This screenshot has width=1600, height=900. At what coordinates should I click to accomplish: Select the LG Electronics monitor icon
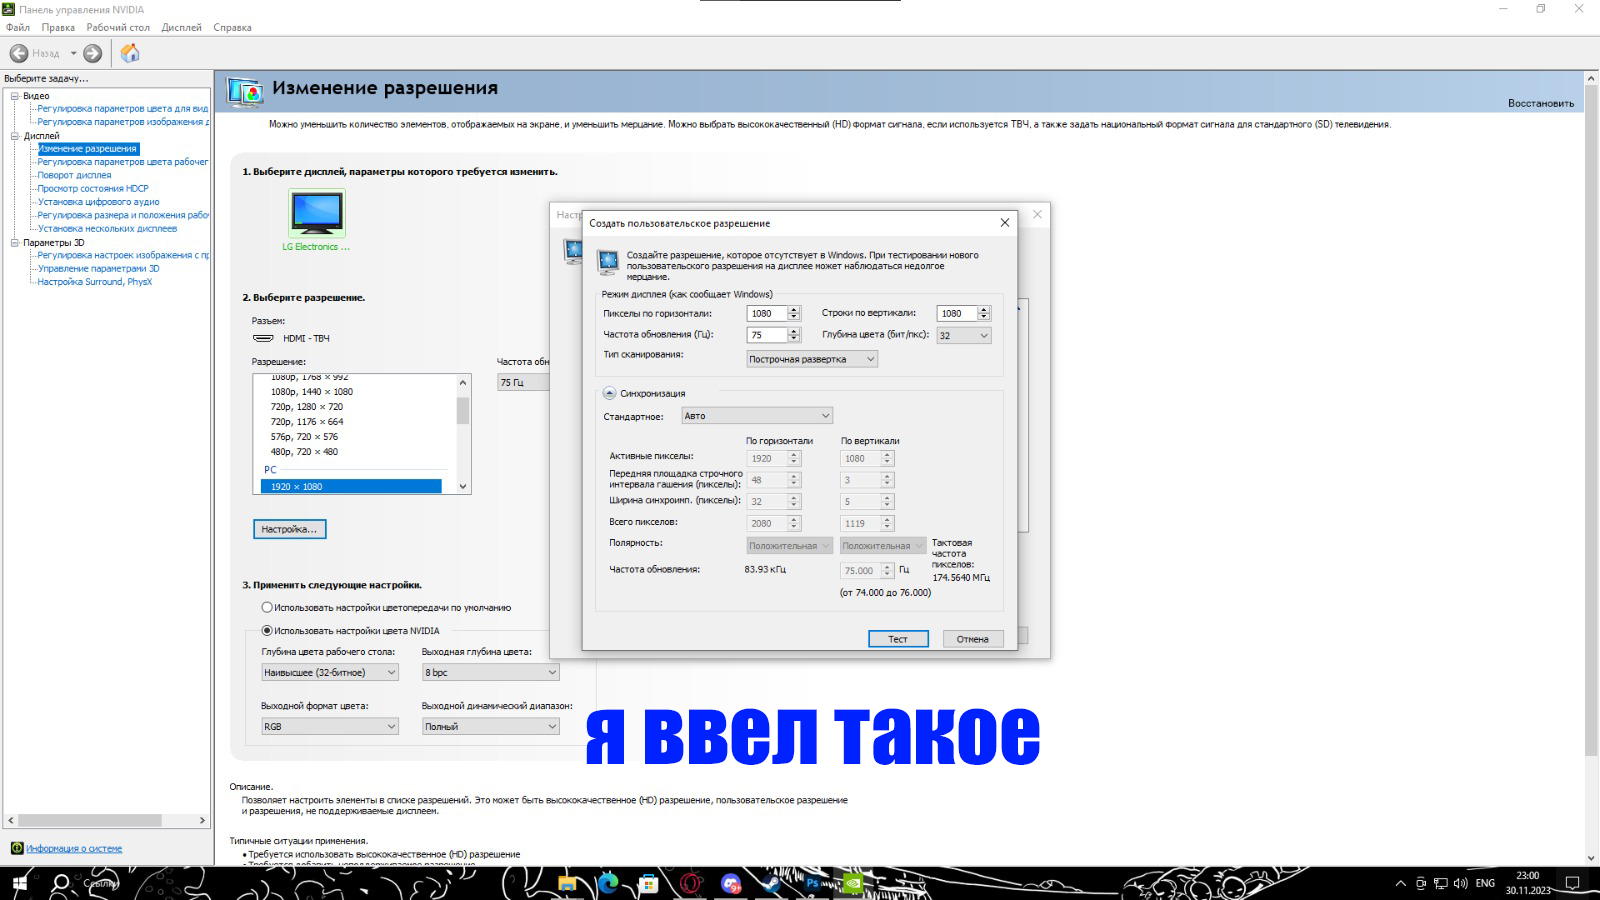[317, 213]
